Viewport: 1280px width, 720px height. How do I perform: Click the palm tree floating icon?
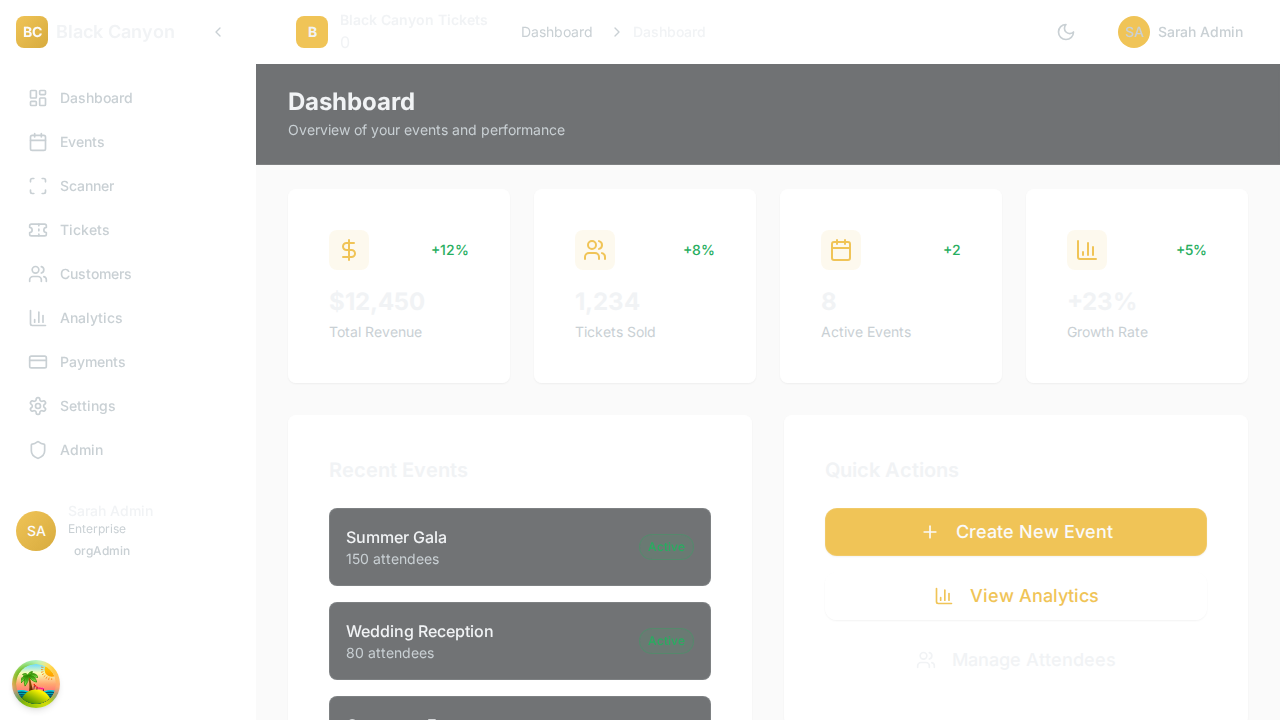coord(36,684)
